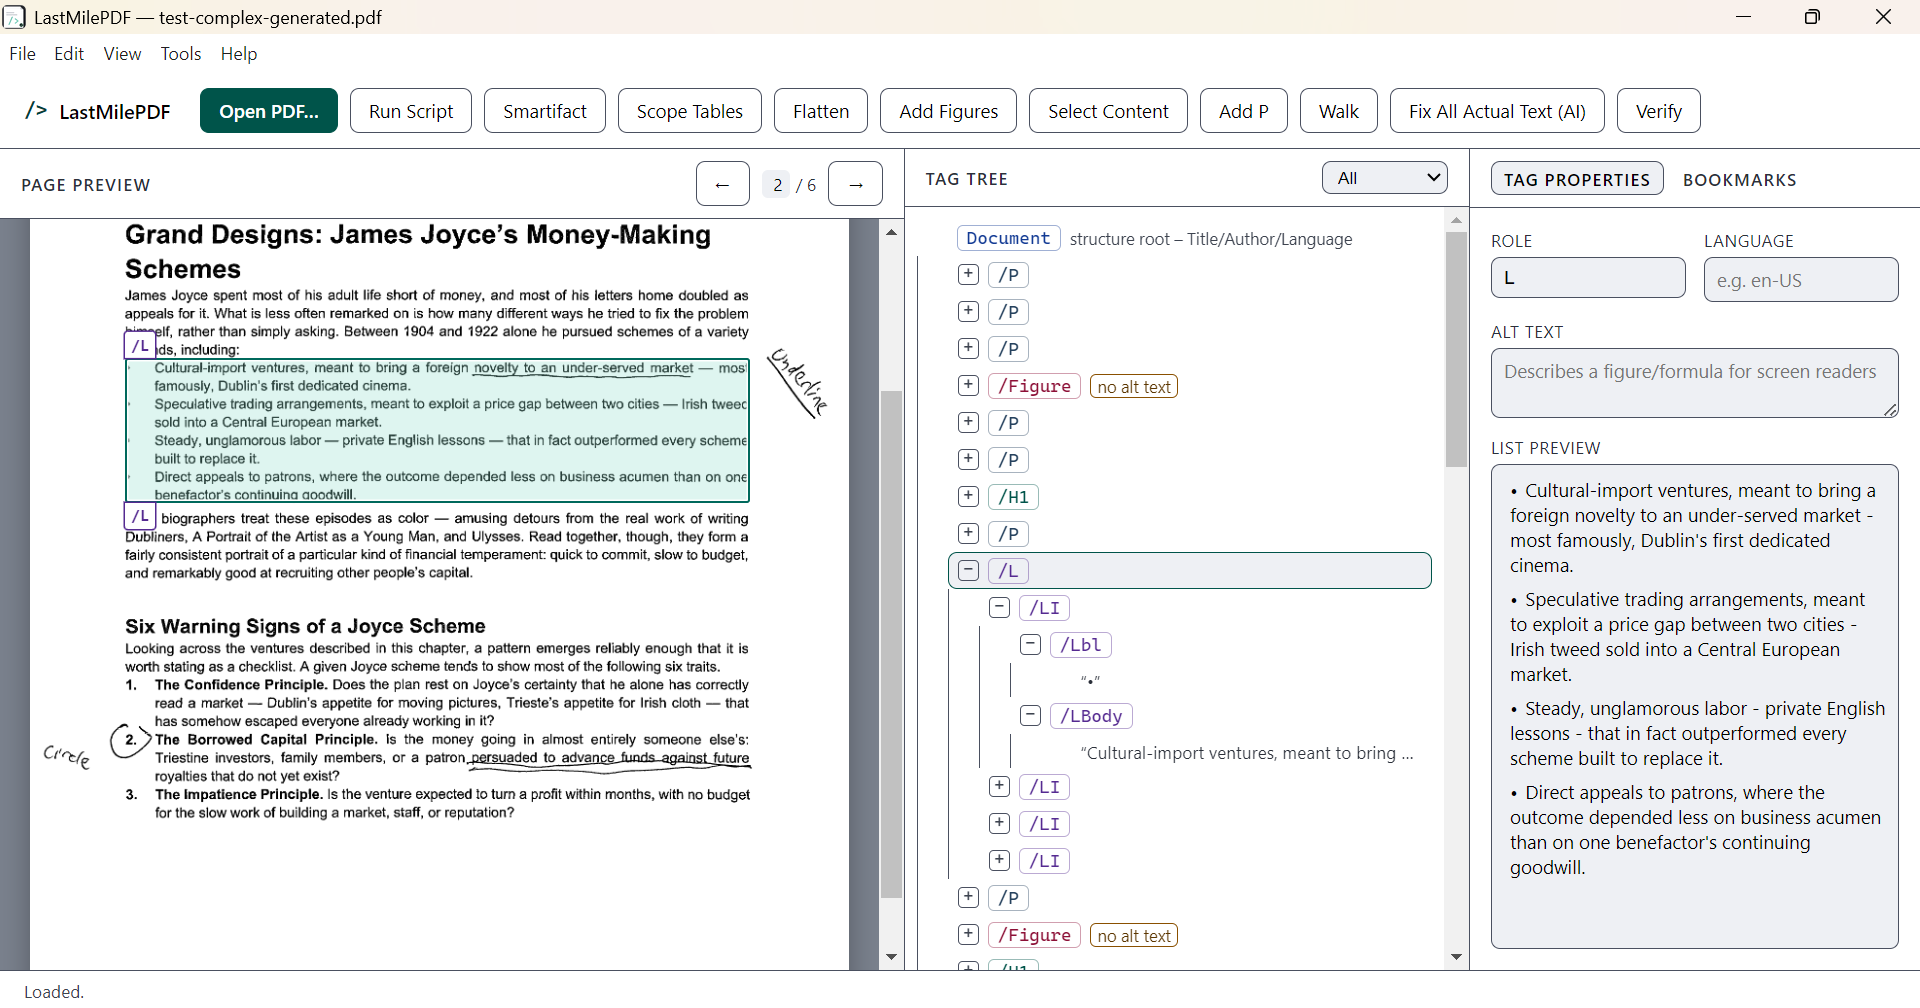Select the selected /L tag row label

(1008, 571)
